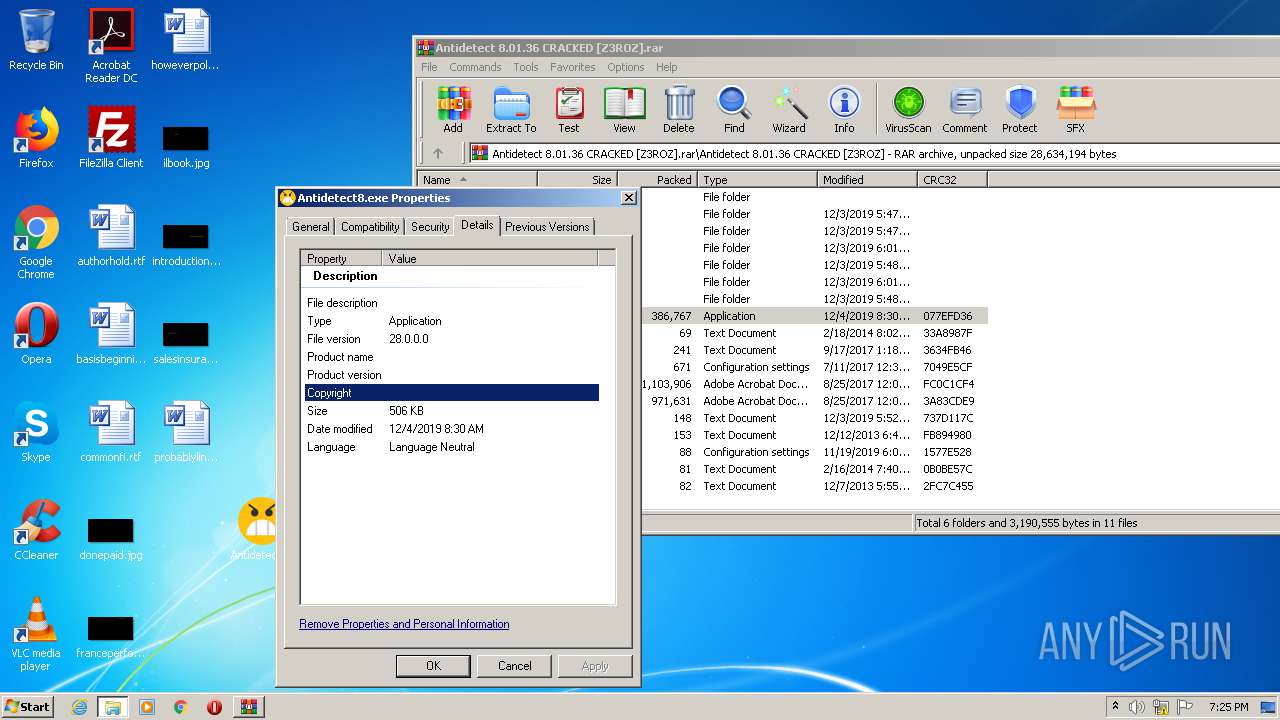
Task: Sort by Packed column header
Action: point(657,180)
